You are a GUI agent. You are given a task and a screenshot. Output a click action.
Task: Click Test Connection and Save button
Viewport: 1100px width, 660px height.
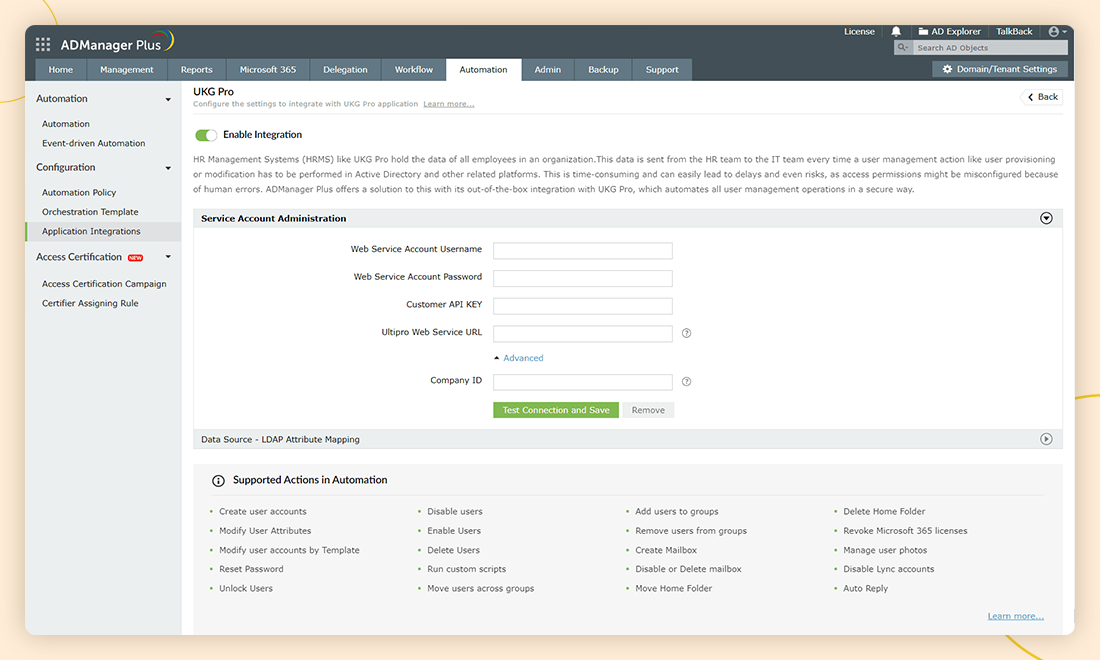click(x=555, y=410)
